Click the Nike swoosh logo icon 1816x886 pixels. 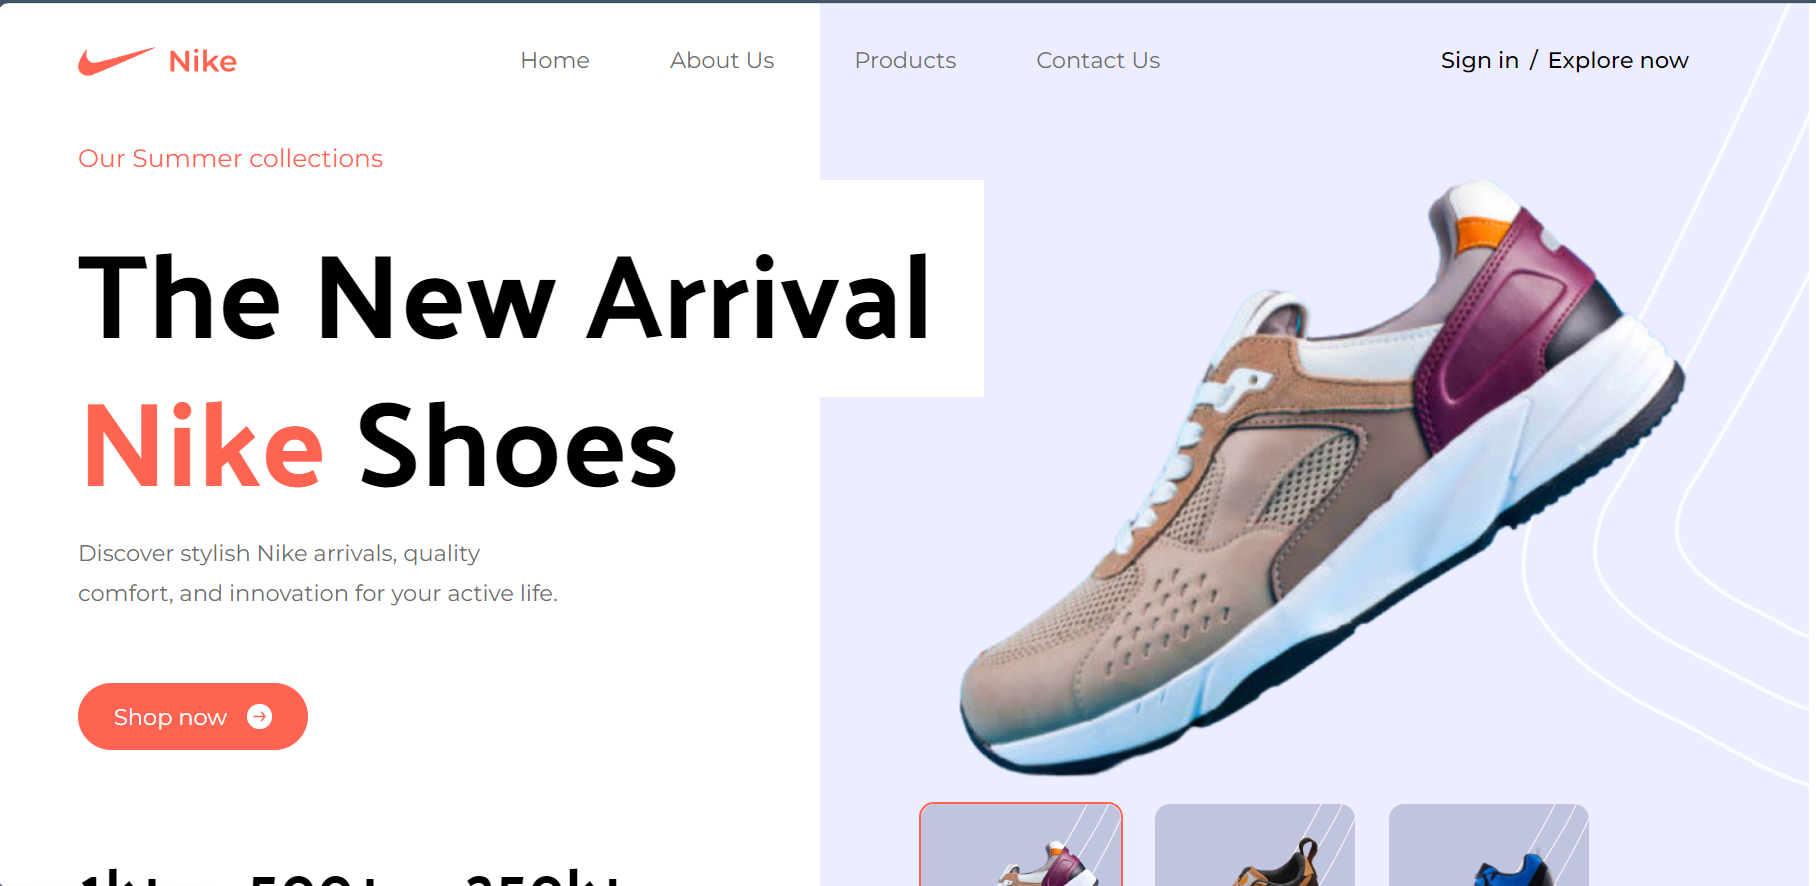click(116, 61)
